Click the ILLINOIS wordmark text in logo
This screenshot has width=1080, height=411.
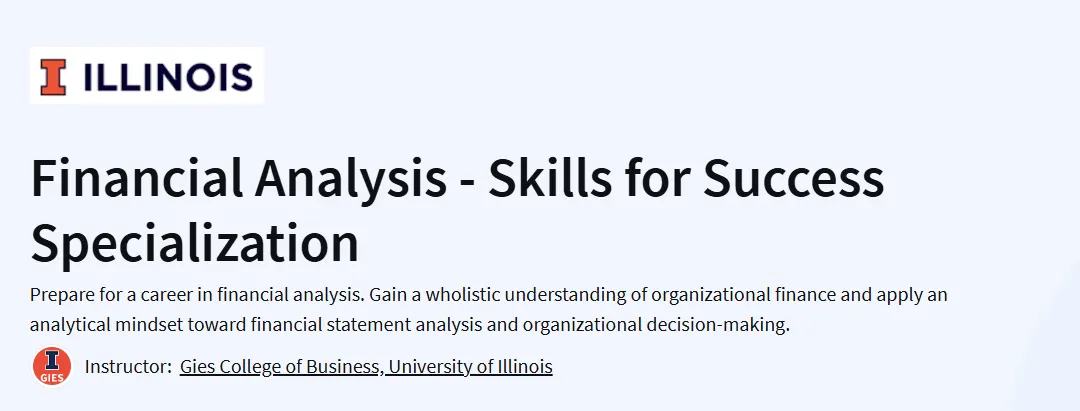pos(168,77)
